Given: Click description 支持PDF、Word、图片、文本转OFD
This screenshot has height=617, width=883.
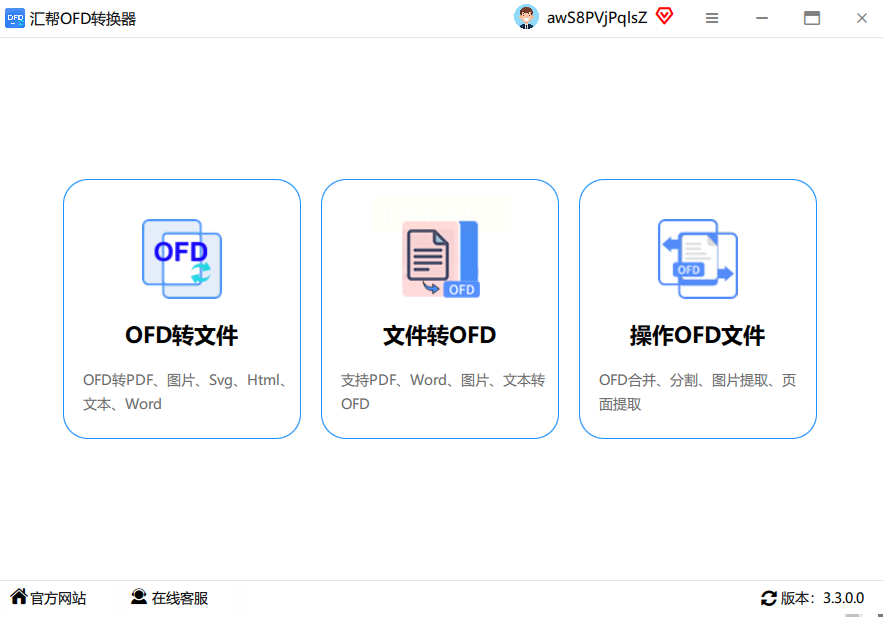Looking at the screenshot, I should click(x=443, y=392).
